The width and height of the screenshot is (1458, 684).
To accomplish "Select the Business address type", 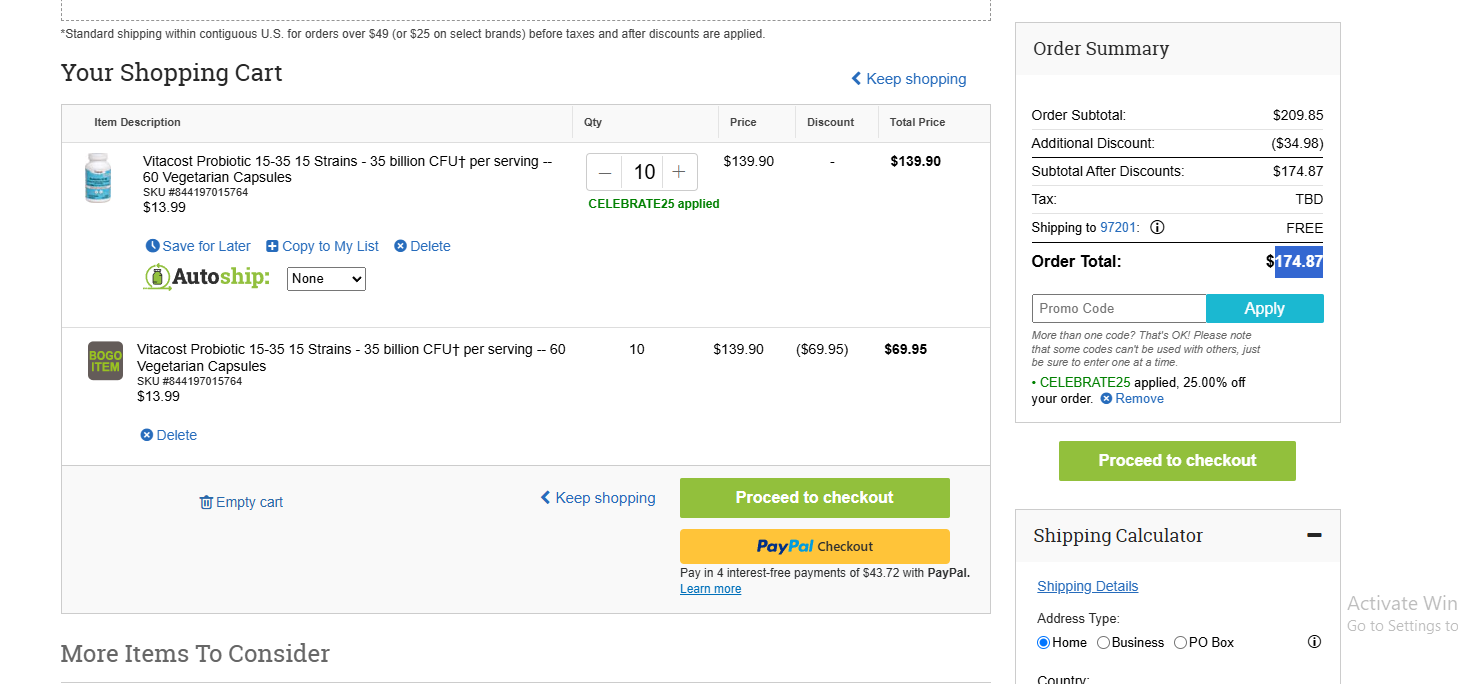I will click(x=1104, y=642).
